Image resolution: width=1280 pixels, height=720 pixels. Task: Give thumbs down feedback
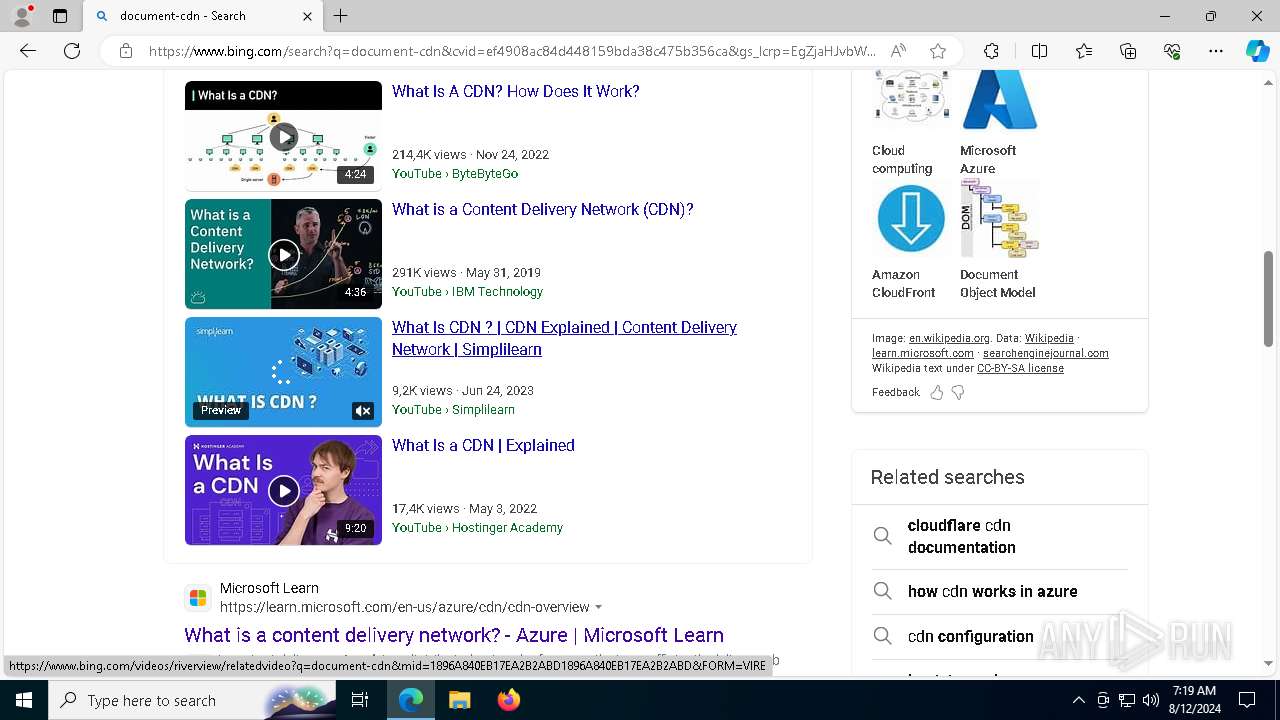tap(958, 392)
